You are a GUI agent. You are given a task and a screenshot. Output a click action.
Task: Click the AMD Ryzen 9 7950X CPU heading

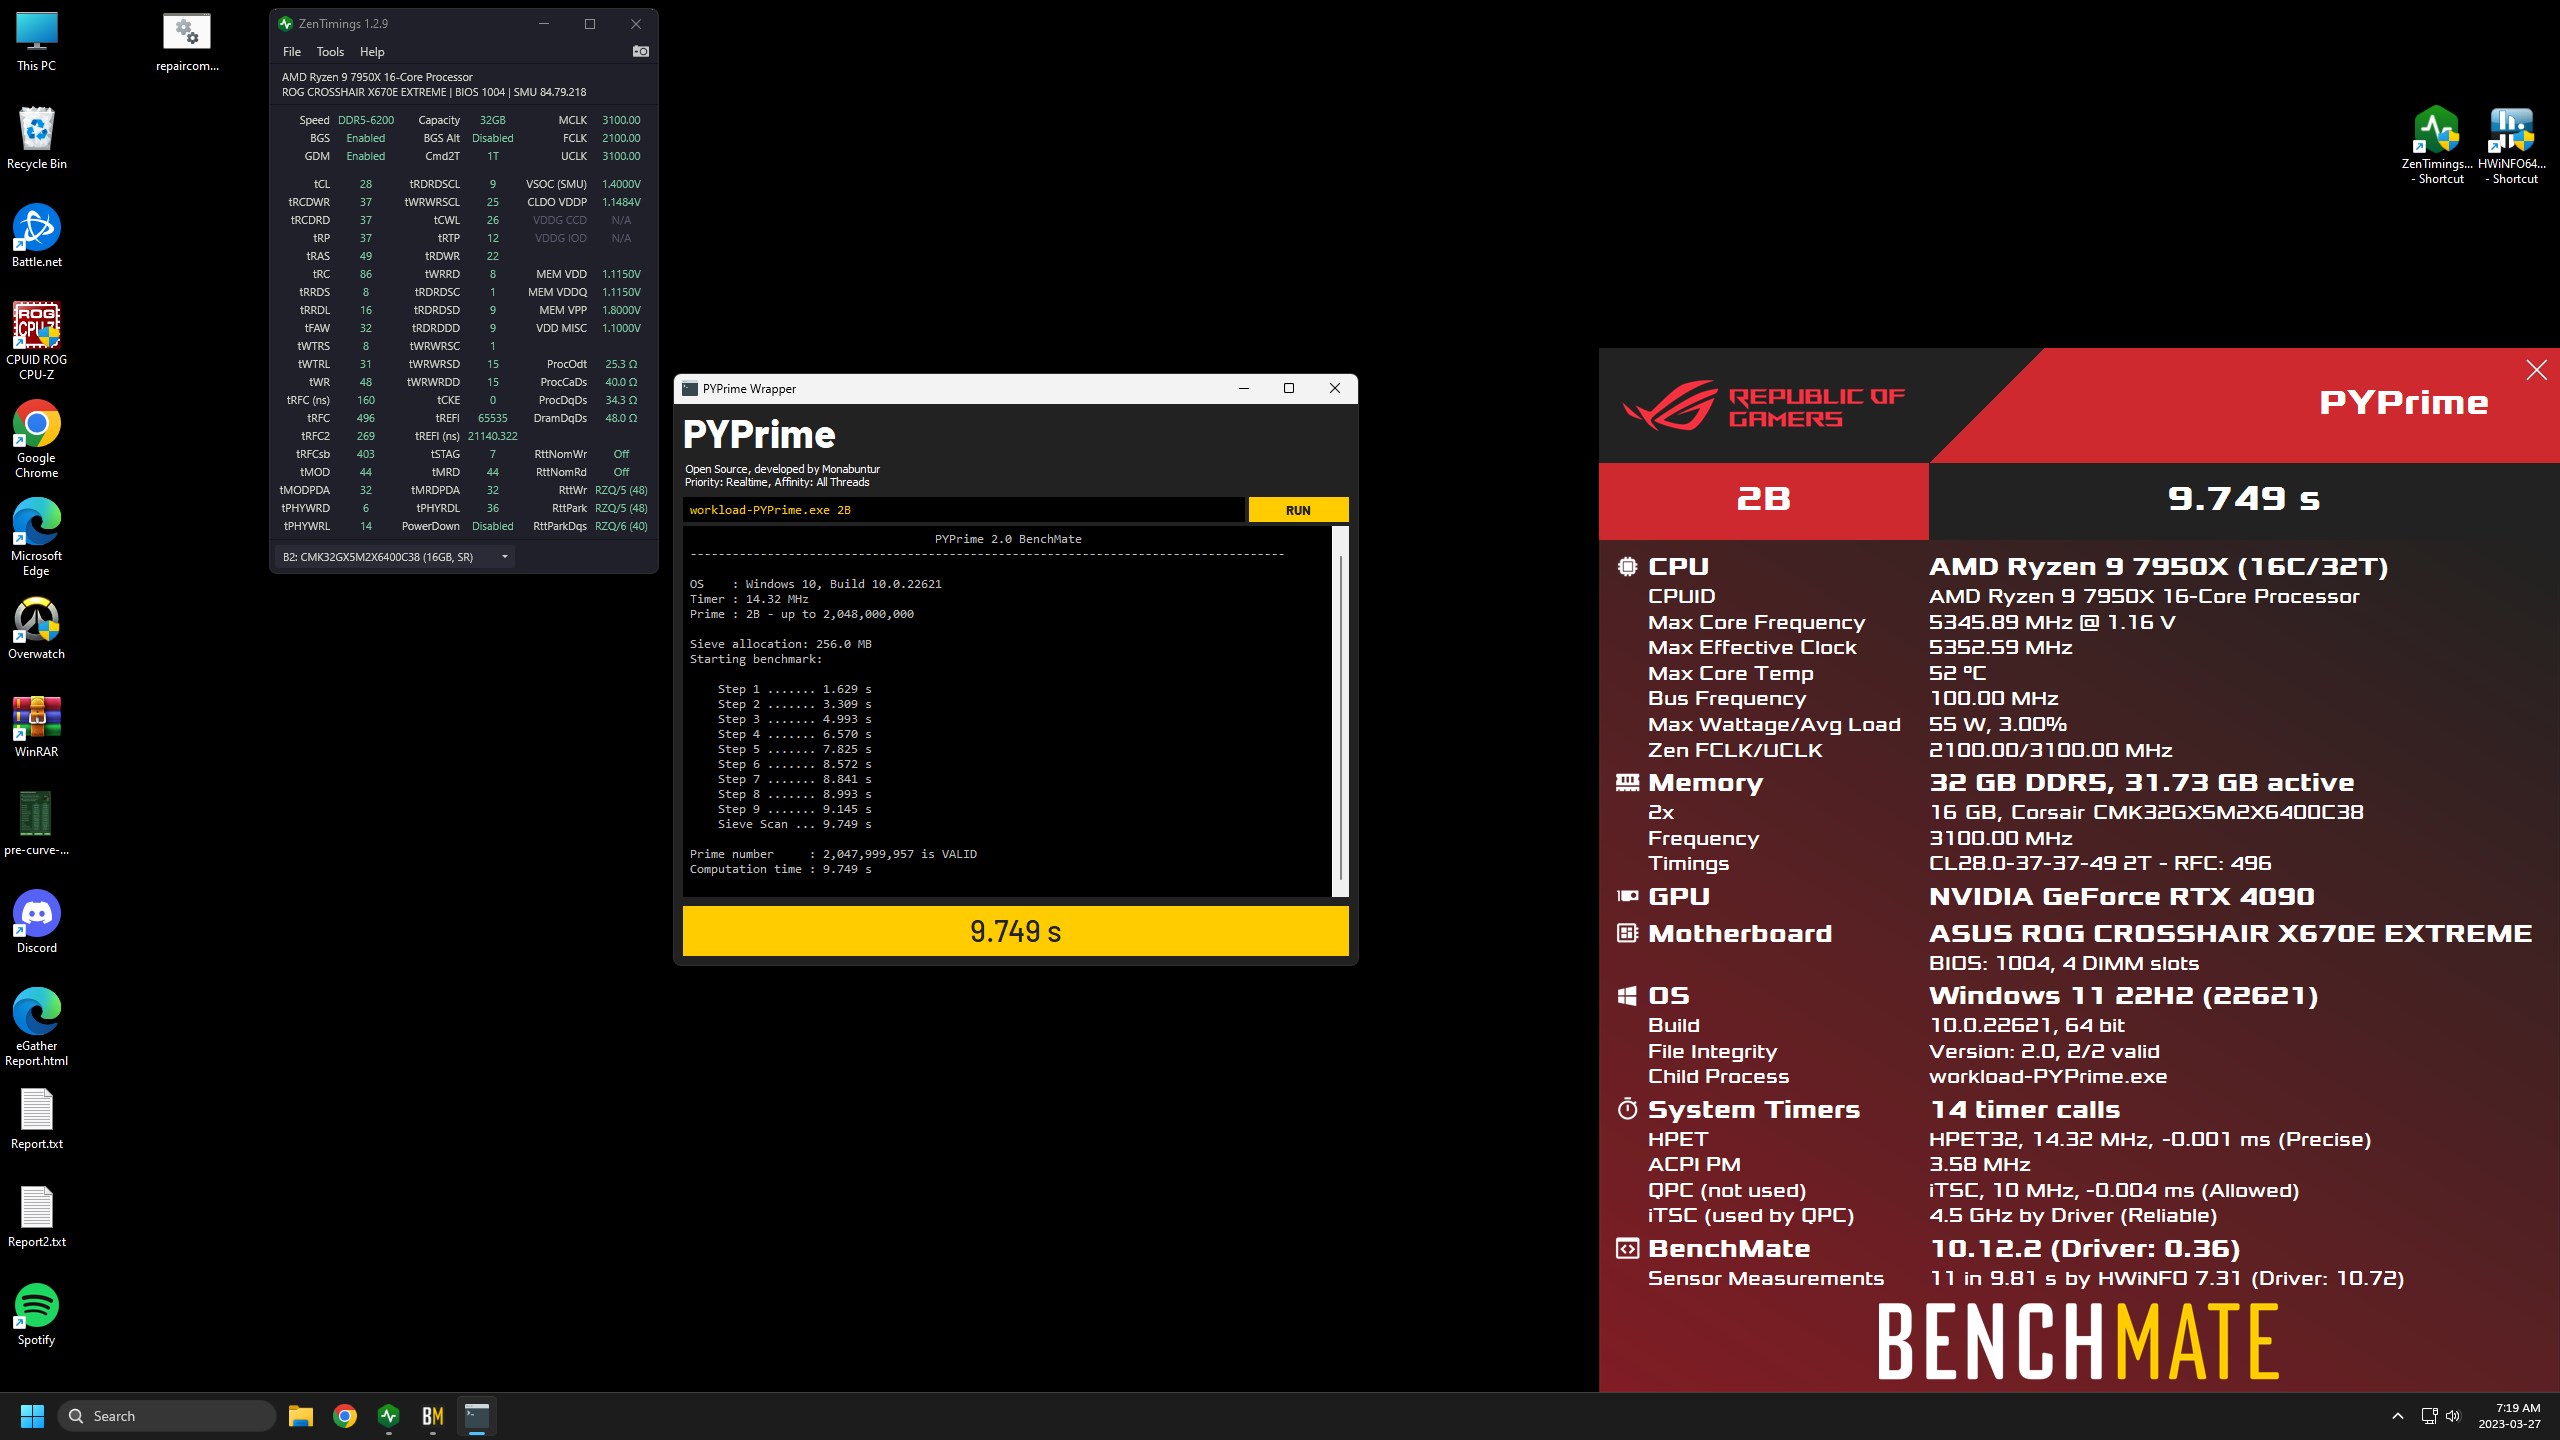pyautogui.click(x=2158, y=567)
